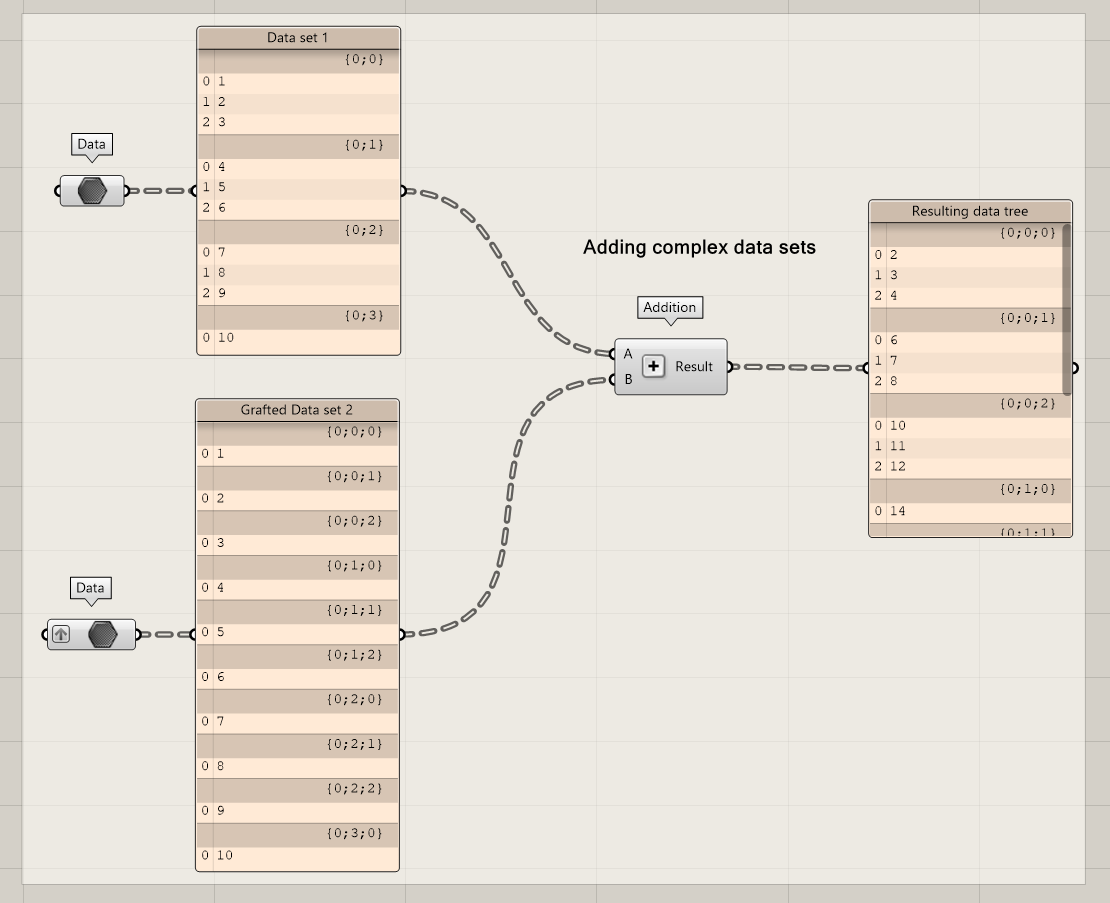Click the row showing value 10 in Data set 1

click(300, 338)
